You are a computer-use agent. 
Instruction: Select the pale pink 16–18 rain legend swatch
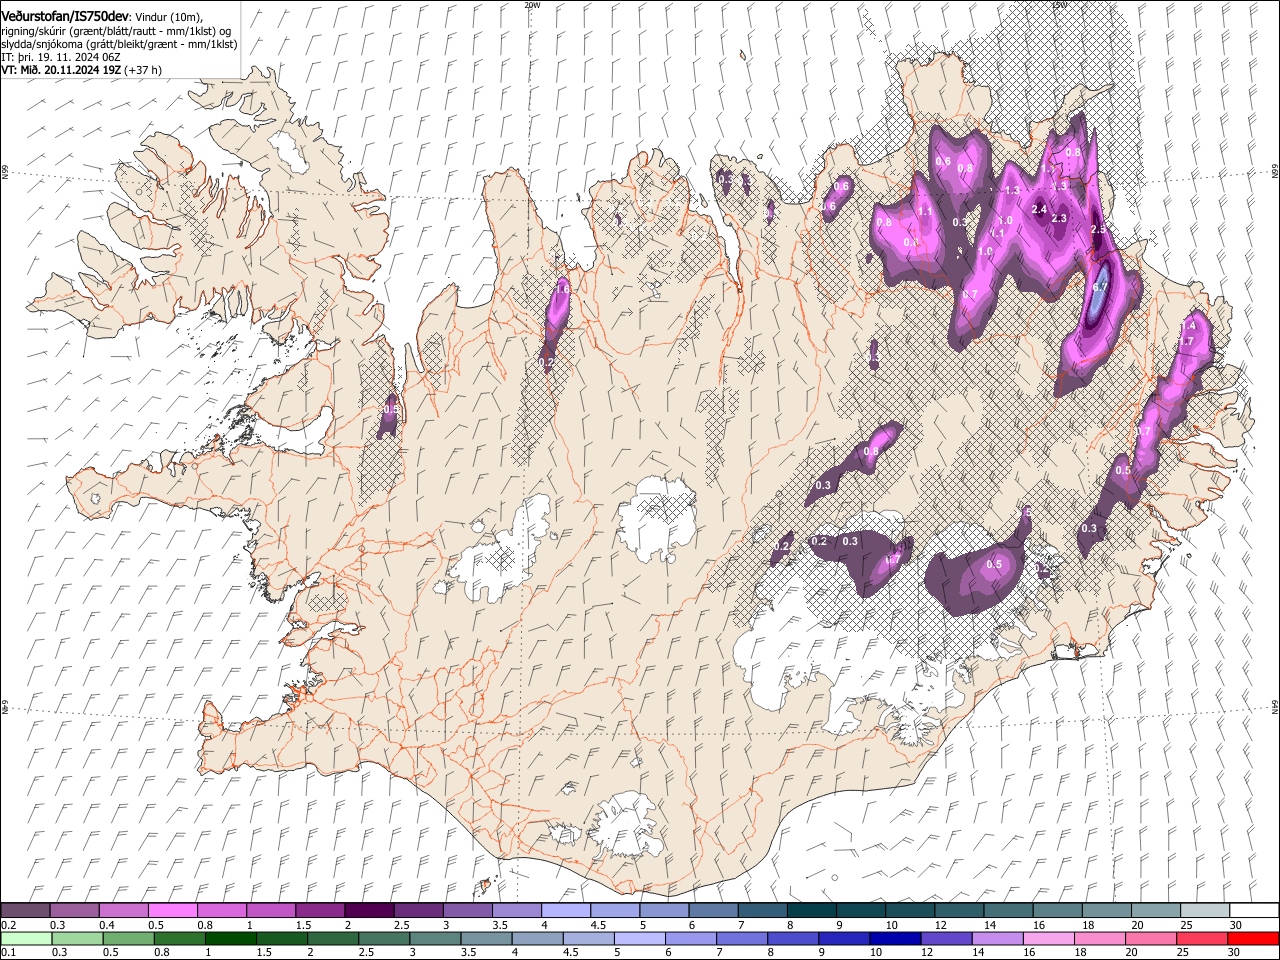pos(1049,938)
